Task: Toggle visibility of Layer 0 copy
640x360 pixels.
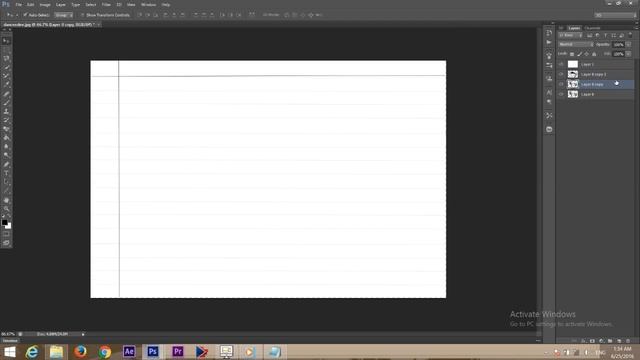Action: [x=561, y=84]
